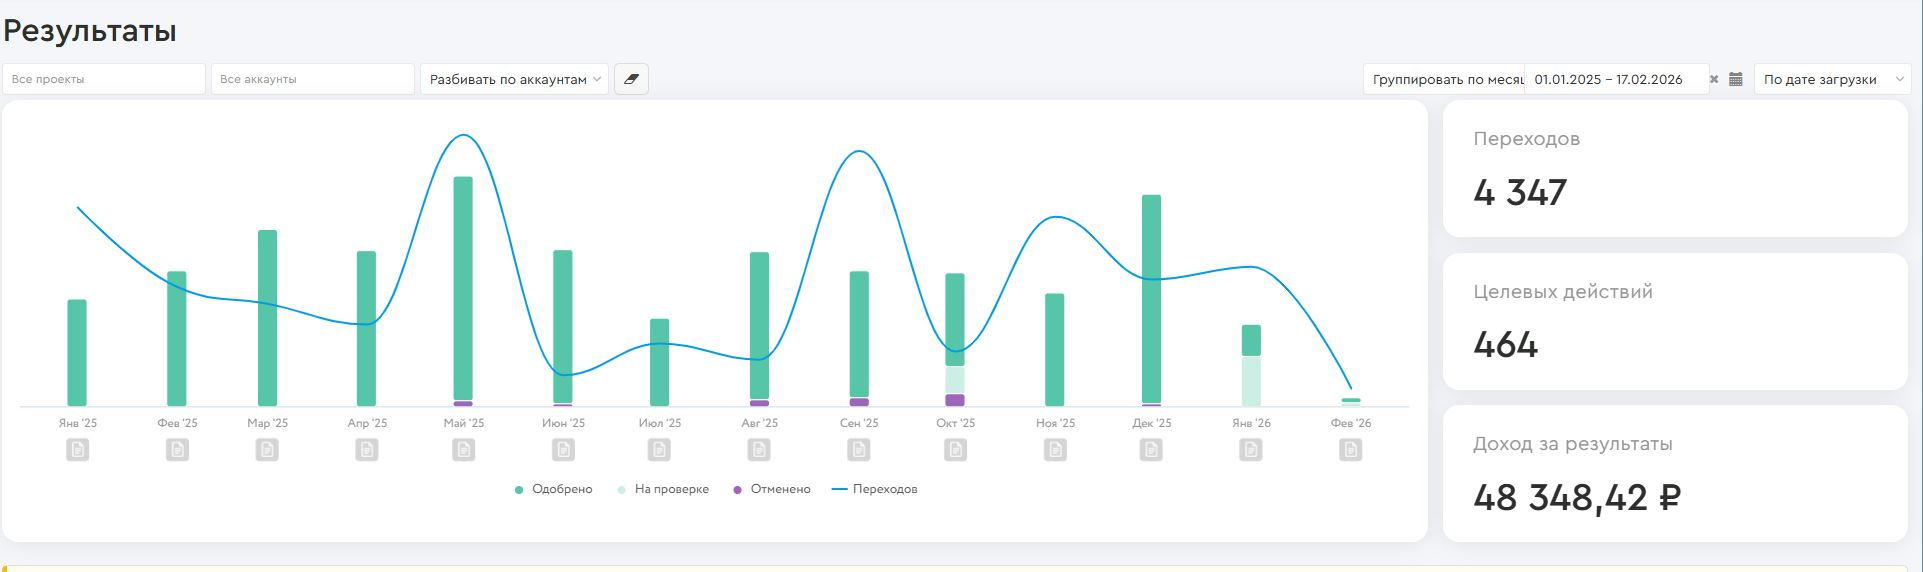Expand the Разбивать по аккаунтам dropdown

514,79
